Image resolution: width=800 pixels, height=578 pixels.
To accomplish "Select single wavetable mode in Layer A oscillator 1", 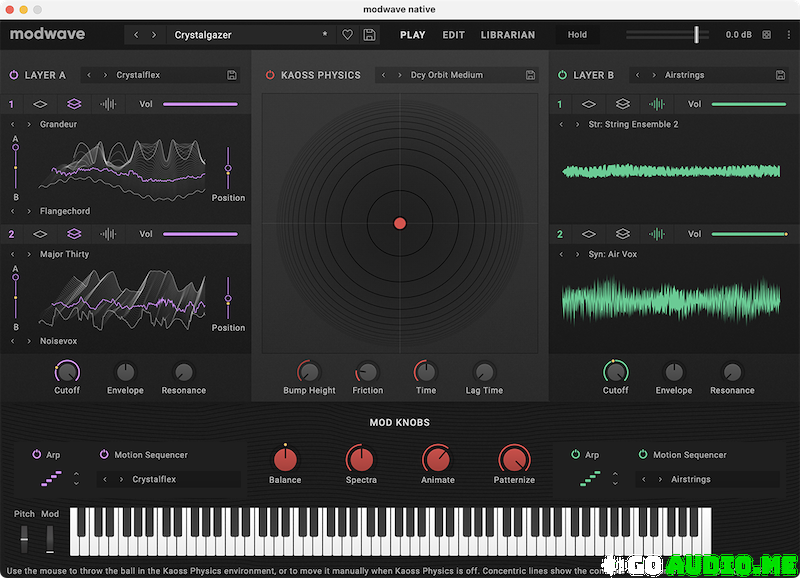I will [40, 104].
